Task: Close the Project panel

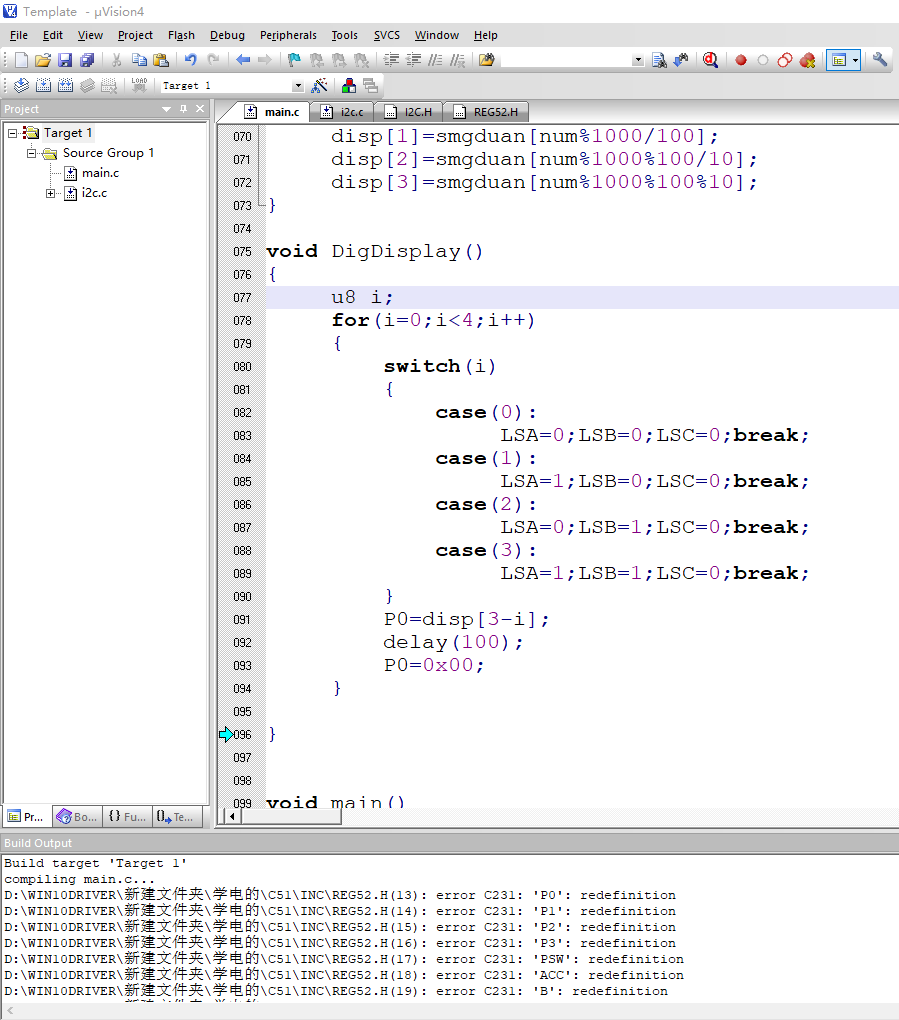Action: [200, 109]
